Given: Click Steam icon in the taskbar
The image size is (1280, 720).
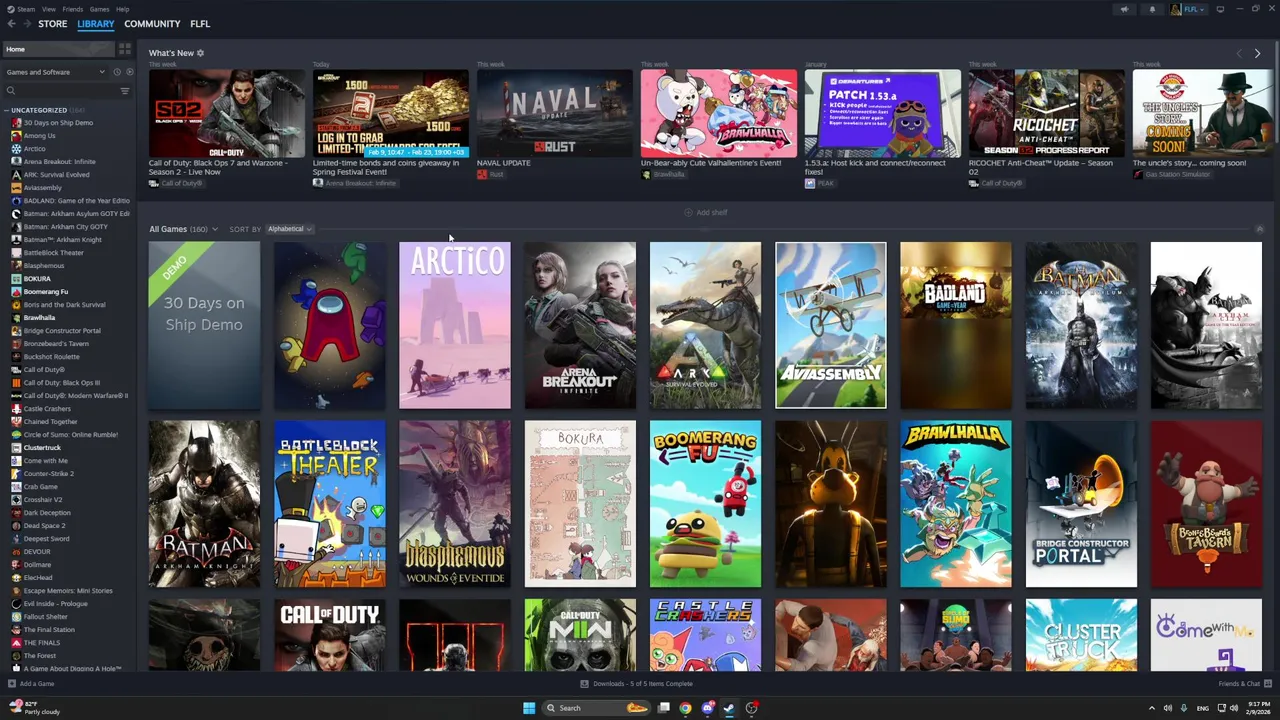Looking at the screenshot, I should click(x=729, y=708).
